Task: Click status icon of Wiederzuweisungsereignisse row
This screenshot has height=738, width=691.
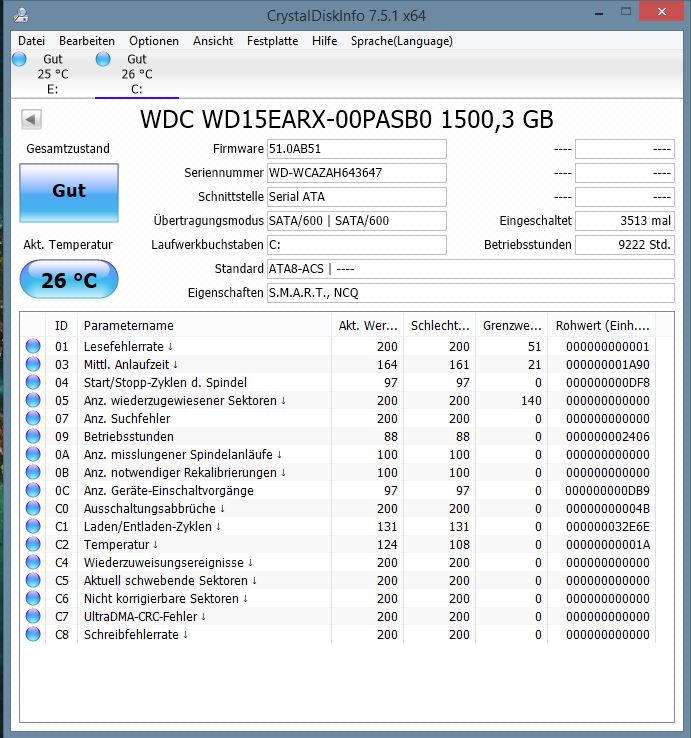Action: [x=33, y=562]
